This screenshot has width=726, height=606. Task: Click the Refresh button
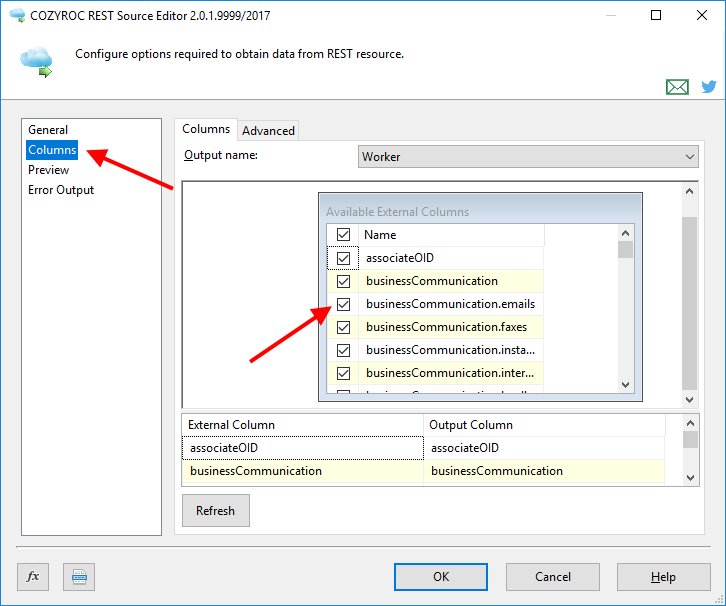216,510
